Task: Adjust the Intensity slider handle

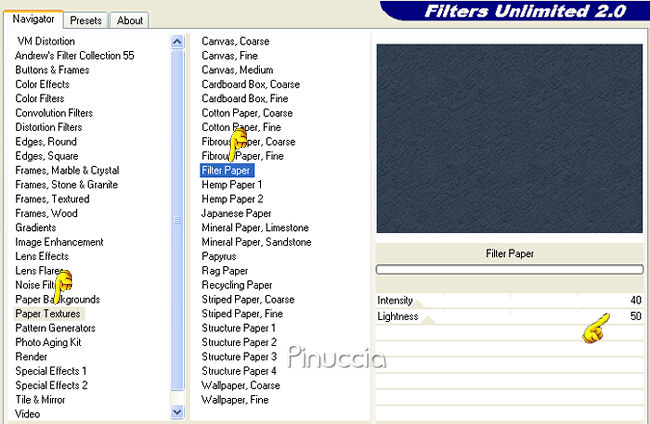Action: click(417, 304)
